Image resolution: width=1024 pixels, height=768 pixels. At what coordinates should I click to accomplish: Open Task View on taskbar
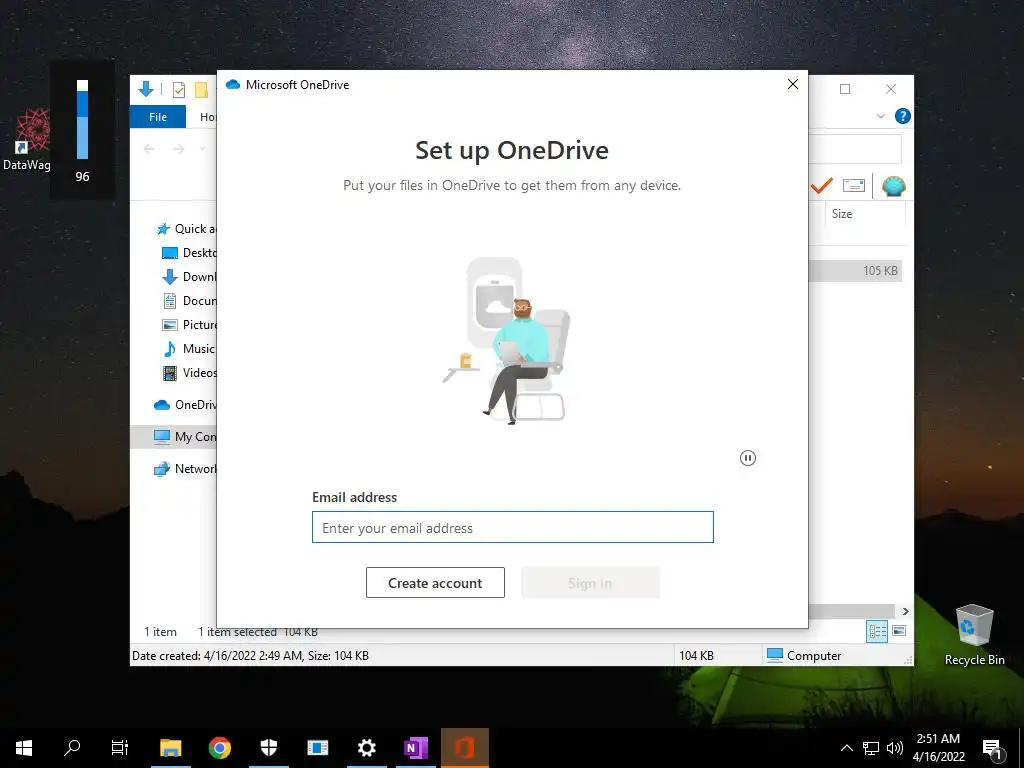tap(120, 748)
